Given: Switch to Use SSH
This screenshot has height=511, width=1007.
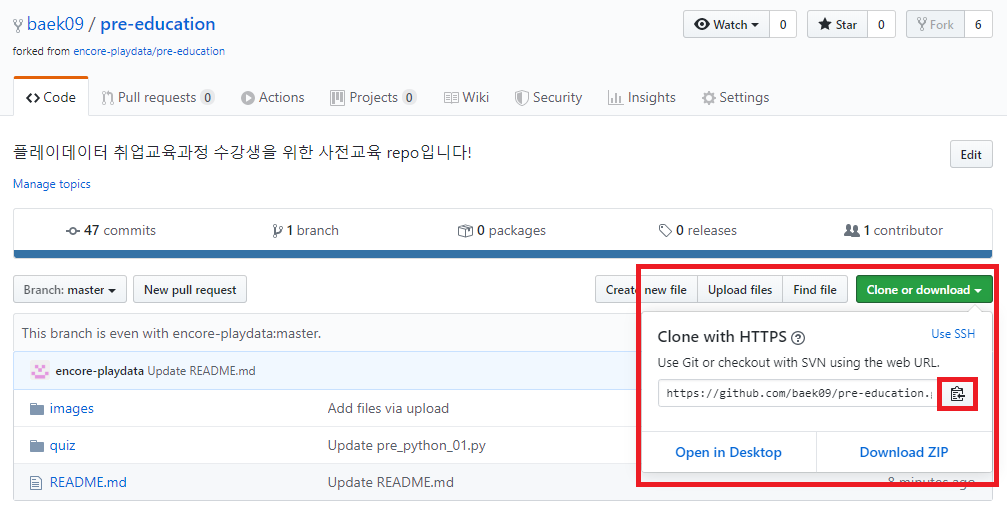Looking at the screenshot, I should coord(953,334).
